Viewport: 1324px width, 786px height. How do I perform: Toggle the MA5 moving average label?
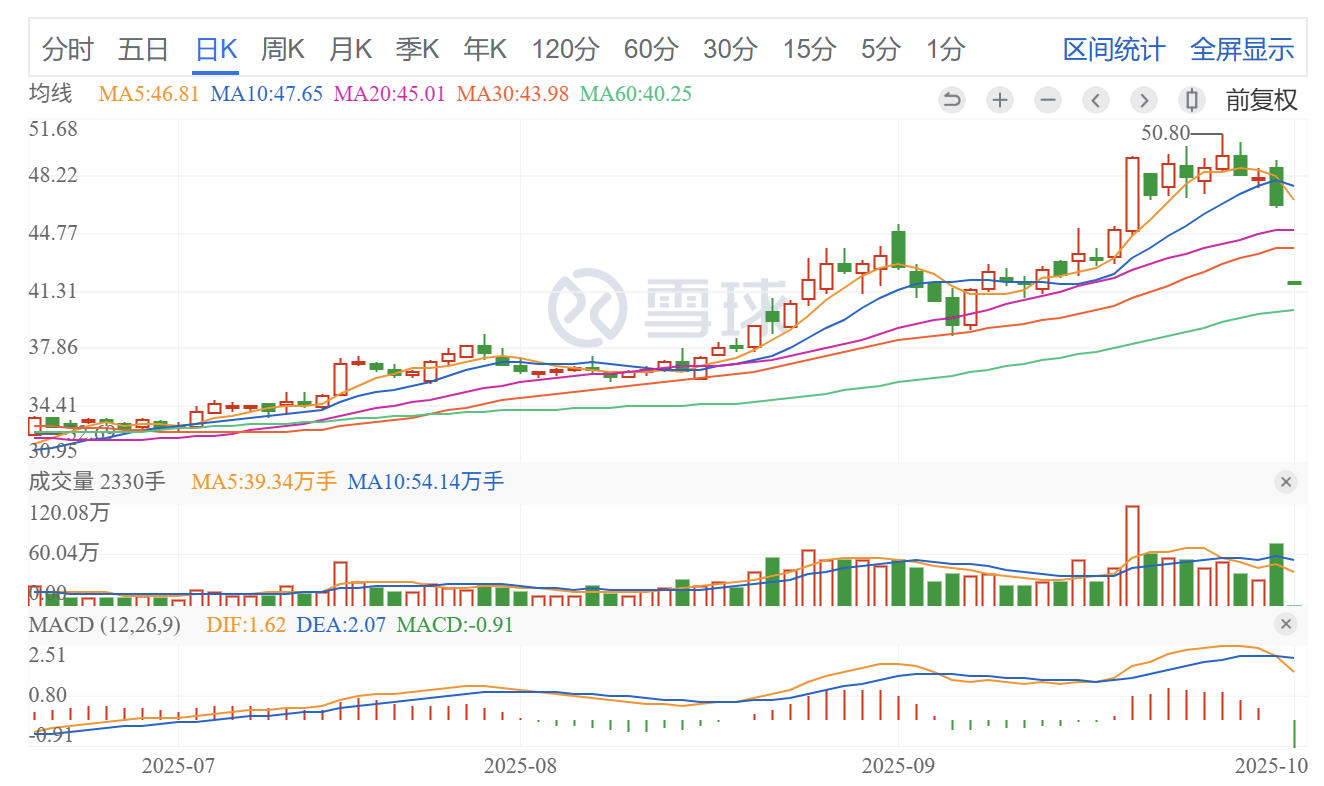click(x=149, y=95)
